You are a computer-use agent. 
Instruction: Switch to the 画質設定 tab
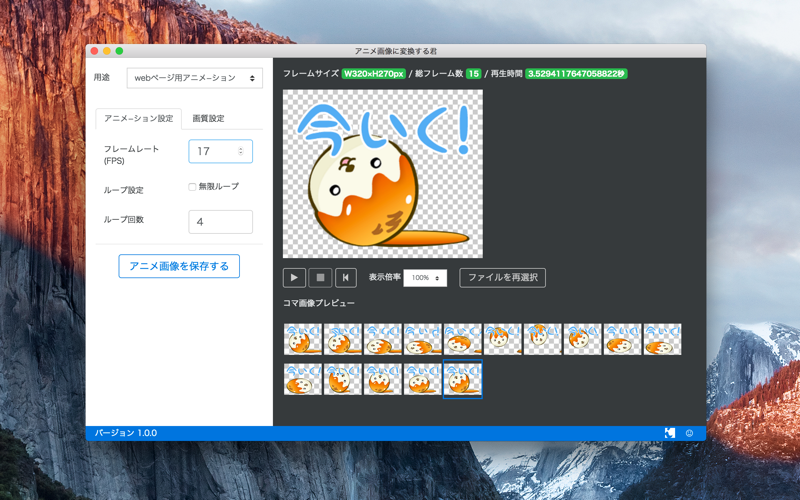[x=208, y=118]
